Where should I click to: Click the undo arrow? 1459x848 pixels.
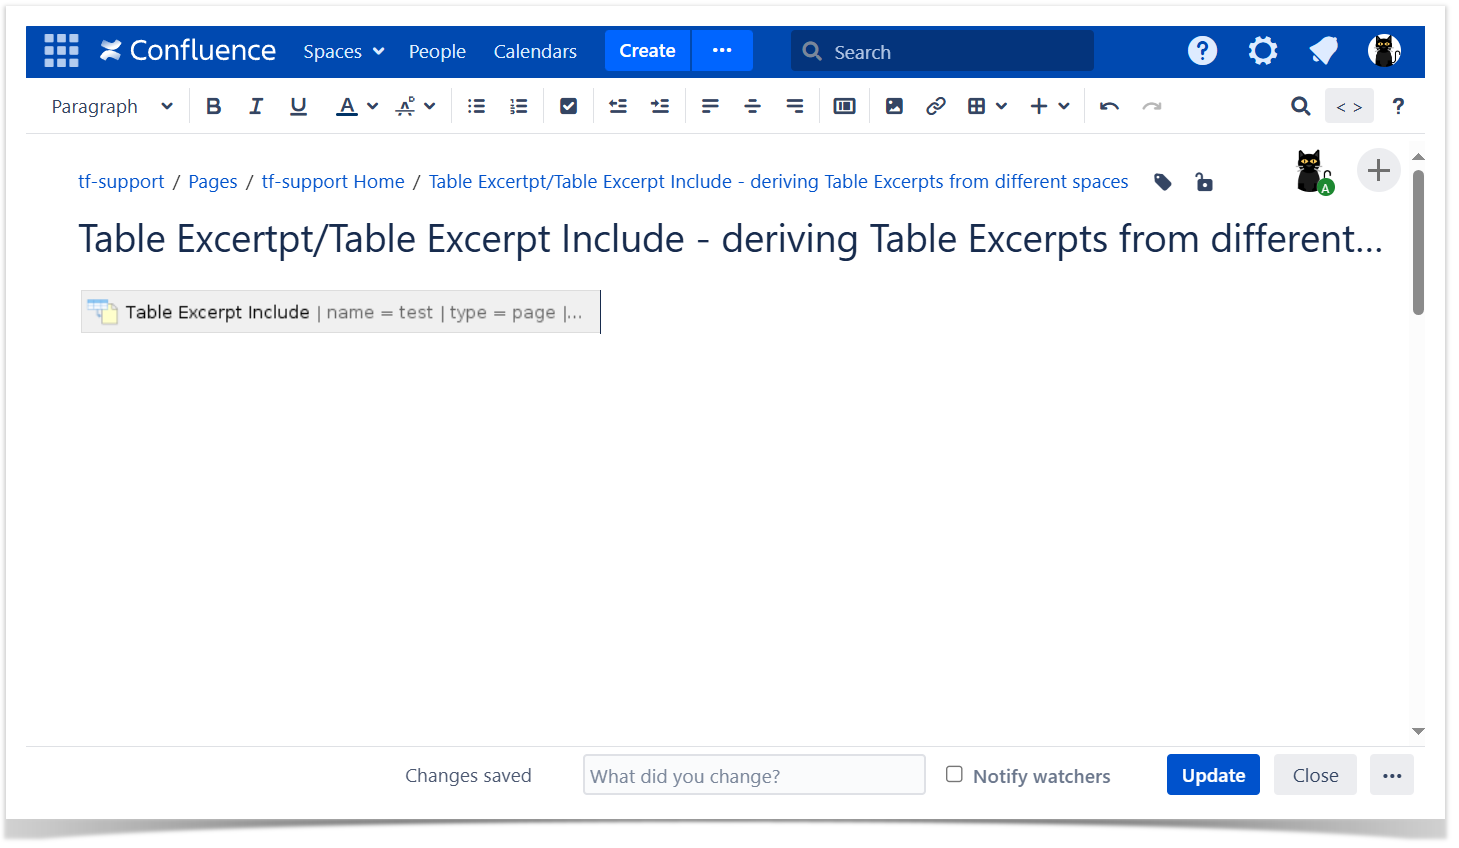coord(1109,106)
